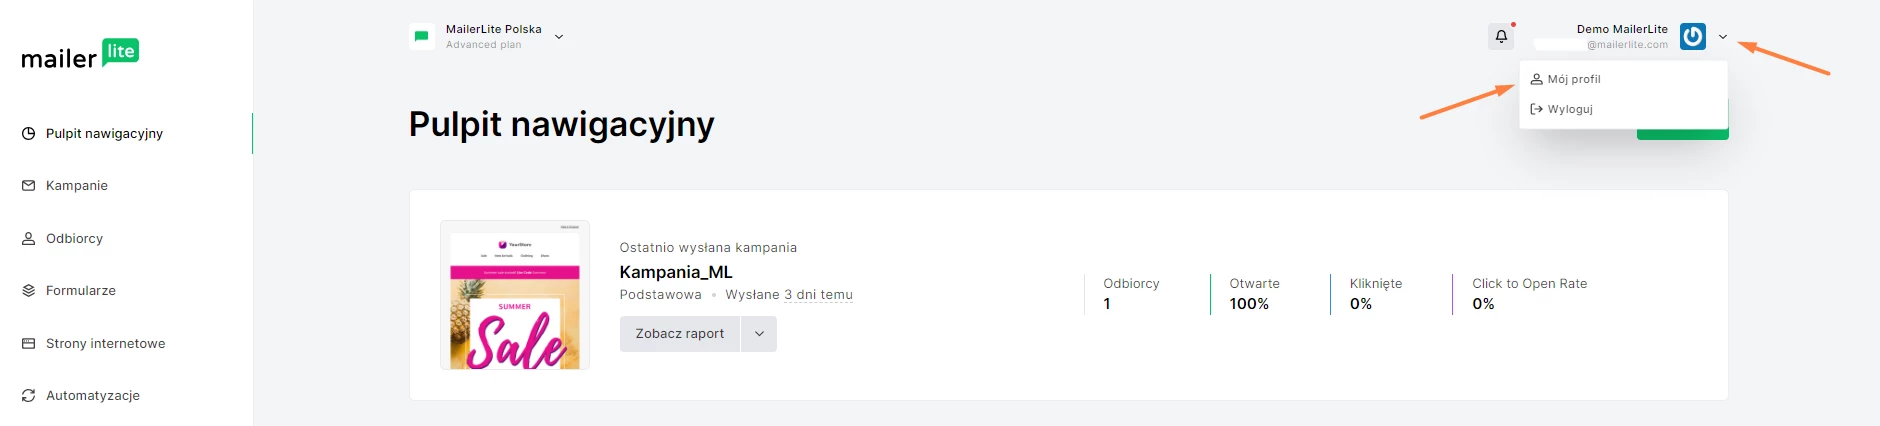
Task: Select Mój profil from the menu
Action: click(x=1574, y=79)
